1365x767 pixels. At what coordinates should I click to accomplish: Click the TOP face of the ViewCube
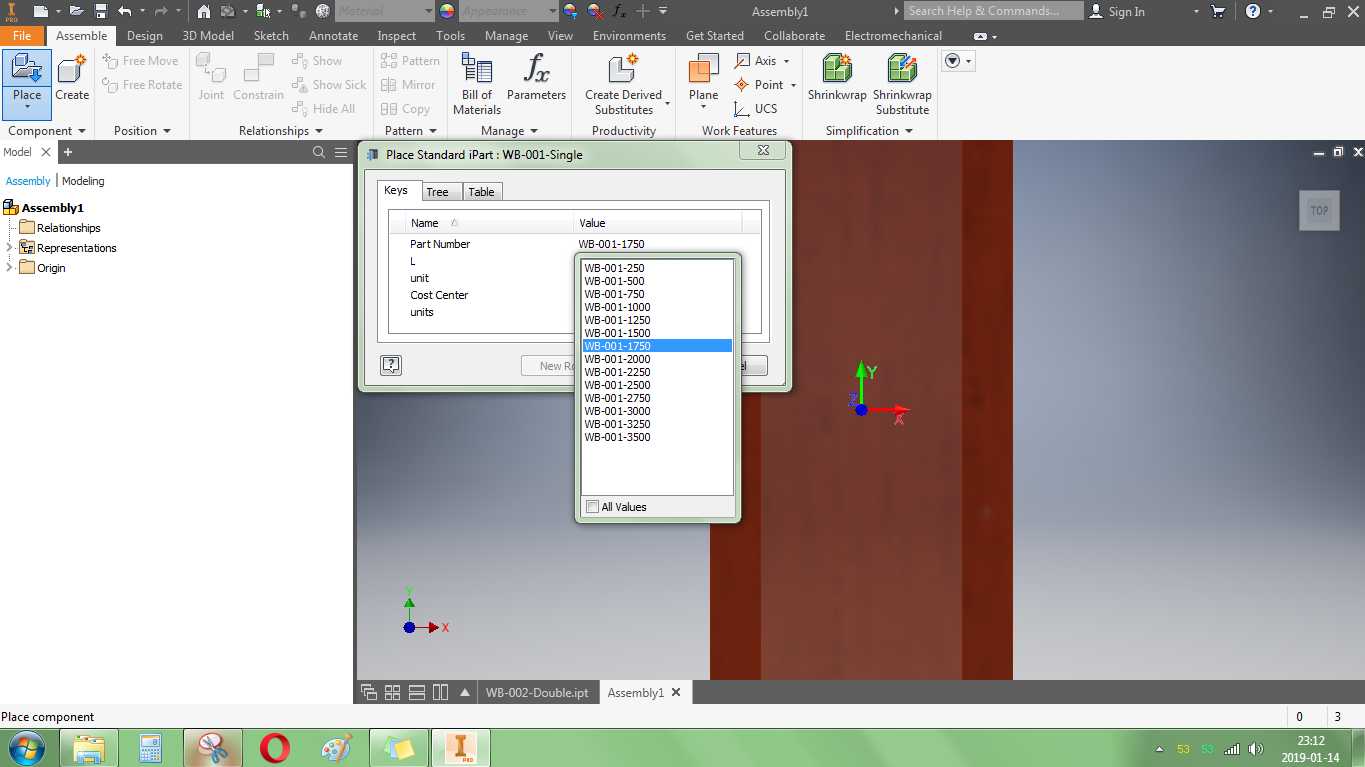(1319, 210)
